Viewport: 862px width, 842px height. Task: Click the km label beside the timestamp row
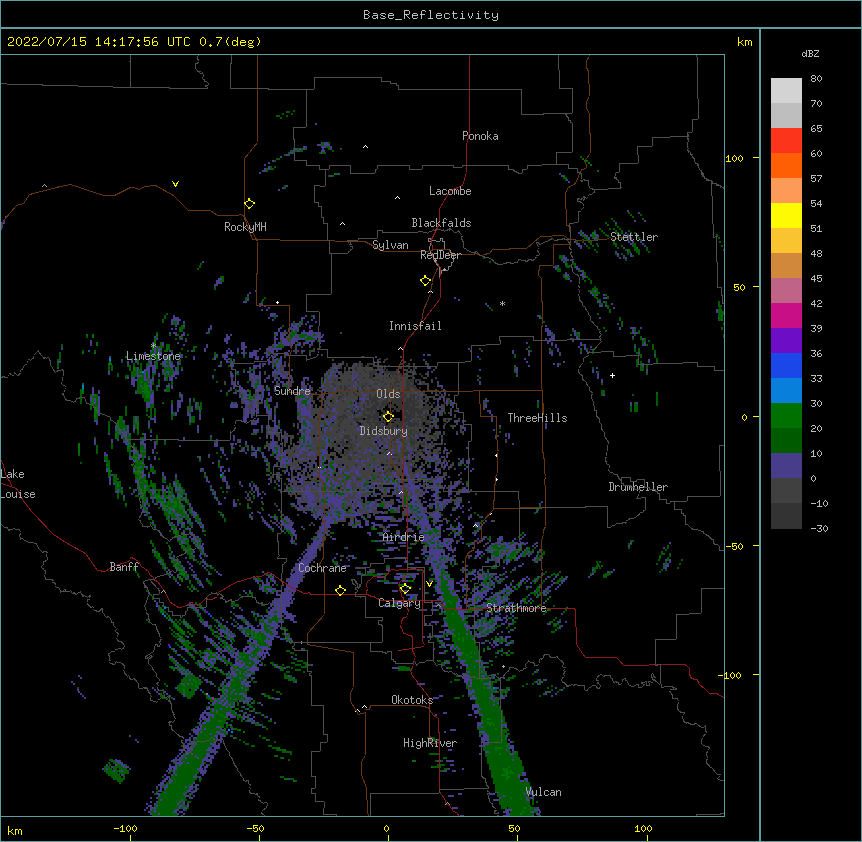pos(744,42)
